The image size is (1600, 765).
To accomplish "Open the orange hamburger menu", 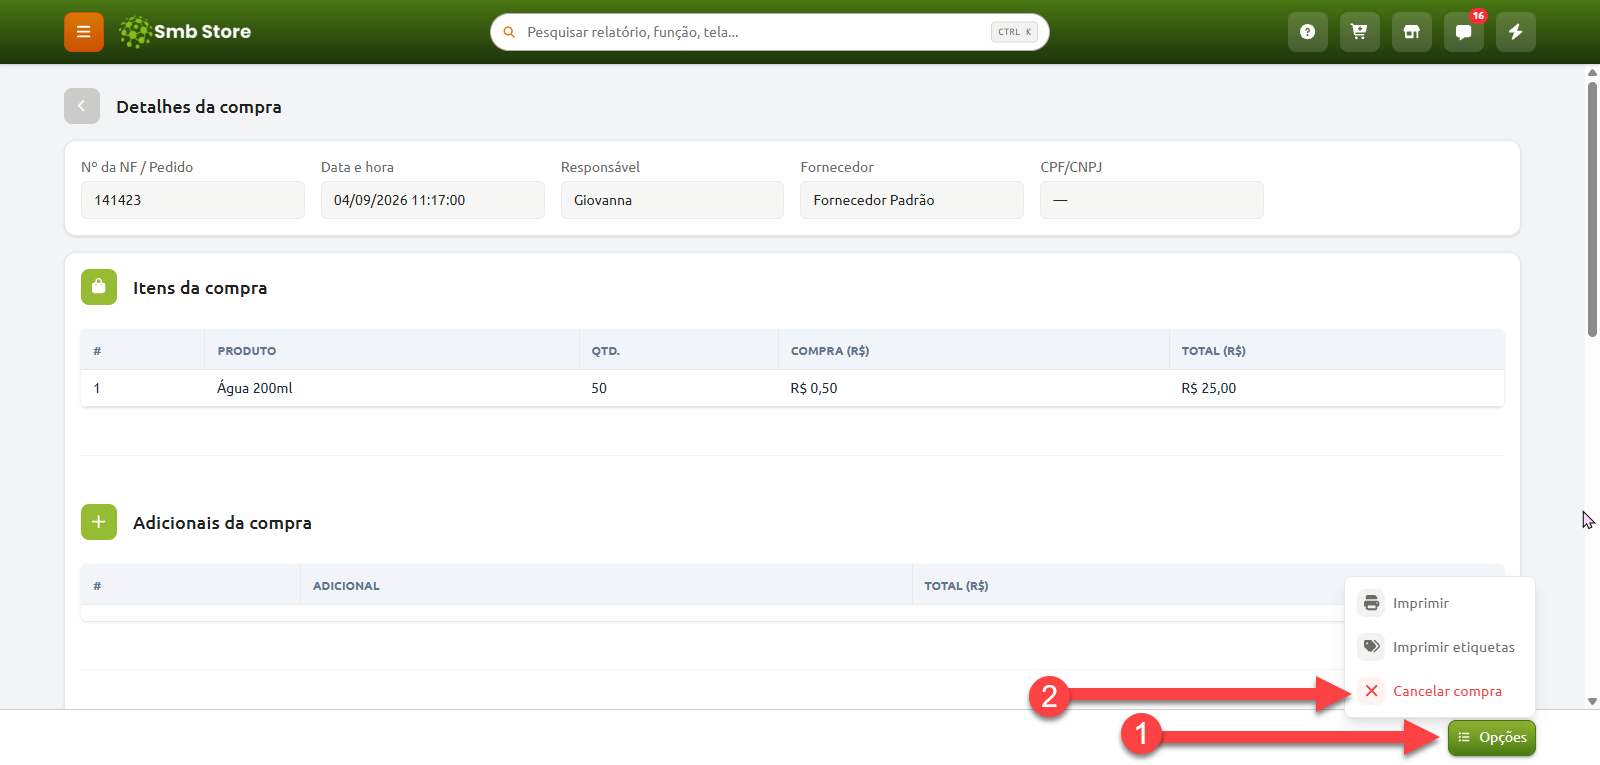I will 84,32.
